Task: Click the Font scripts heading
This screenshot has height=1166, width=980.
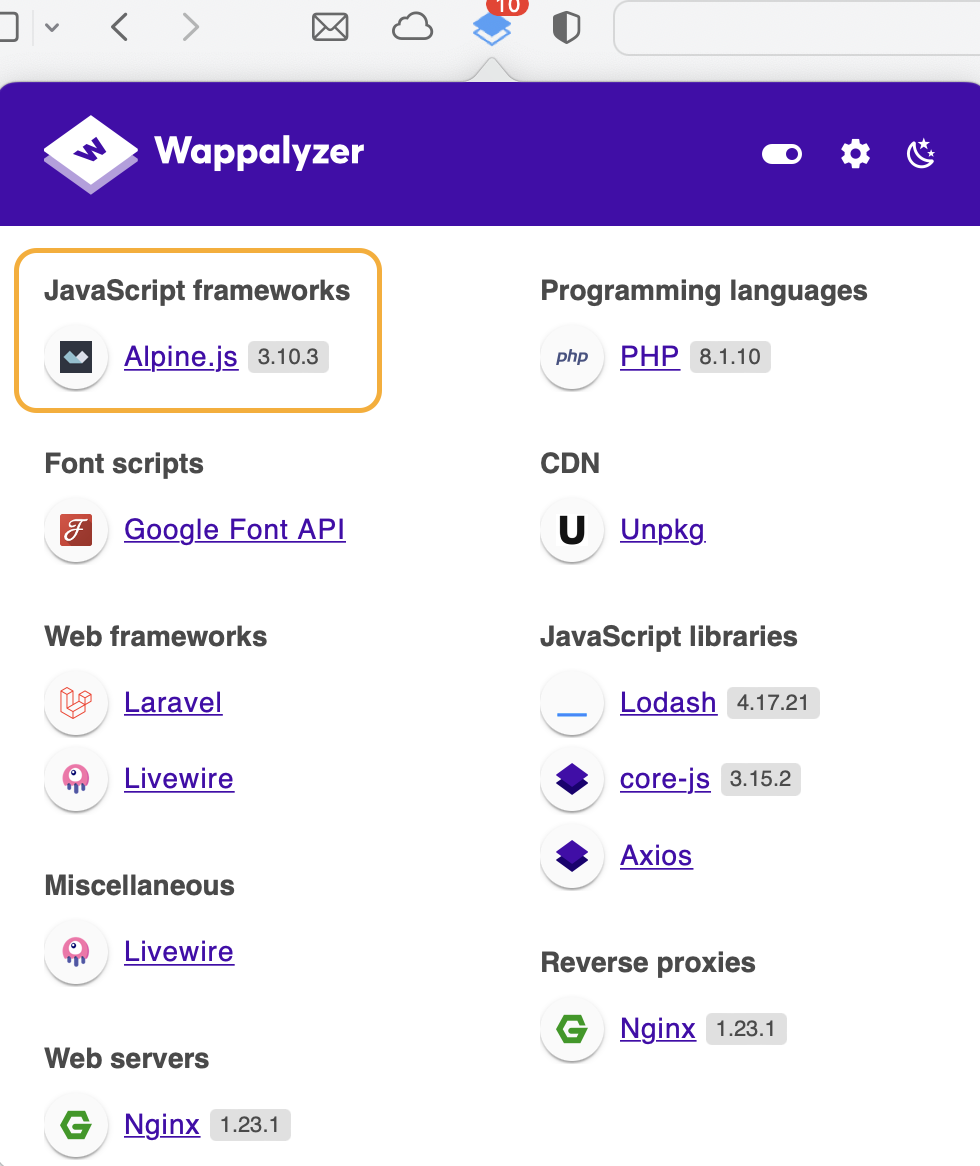Action: [x=123, y=464]
